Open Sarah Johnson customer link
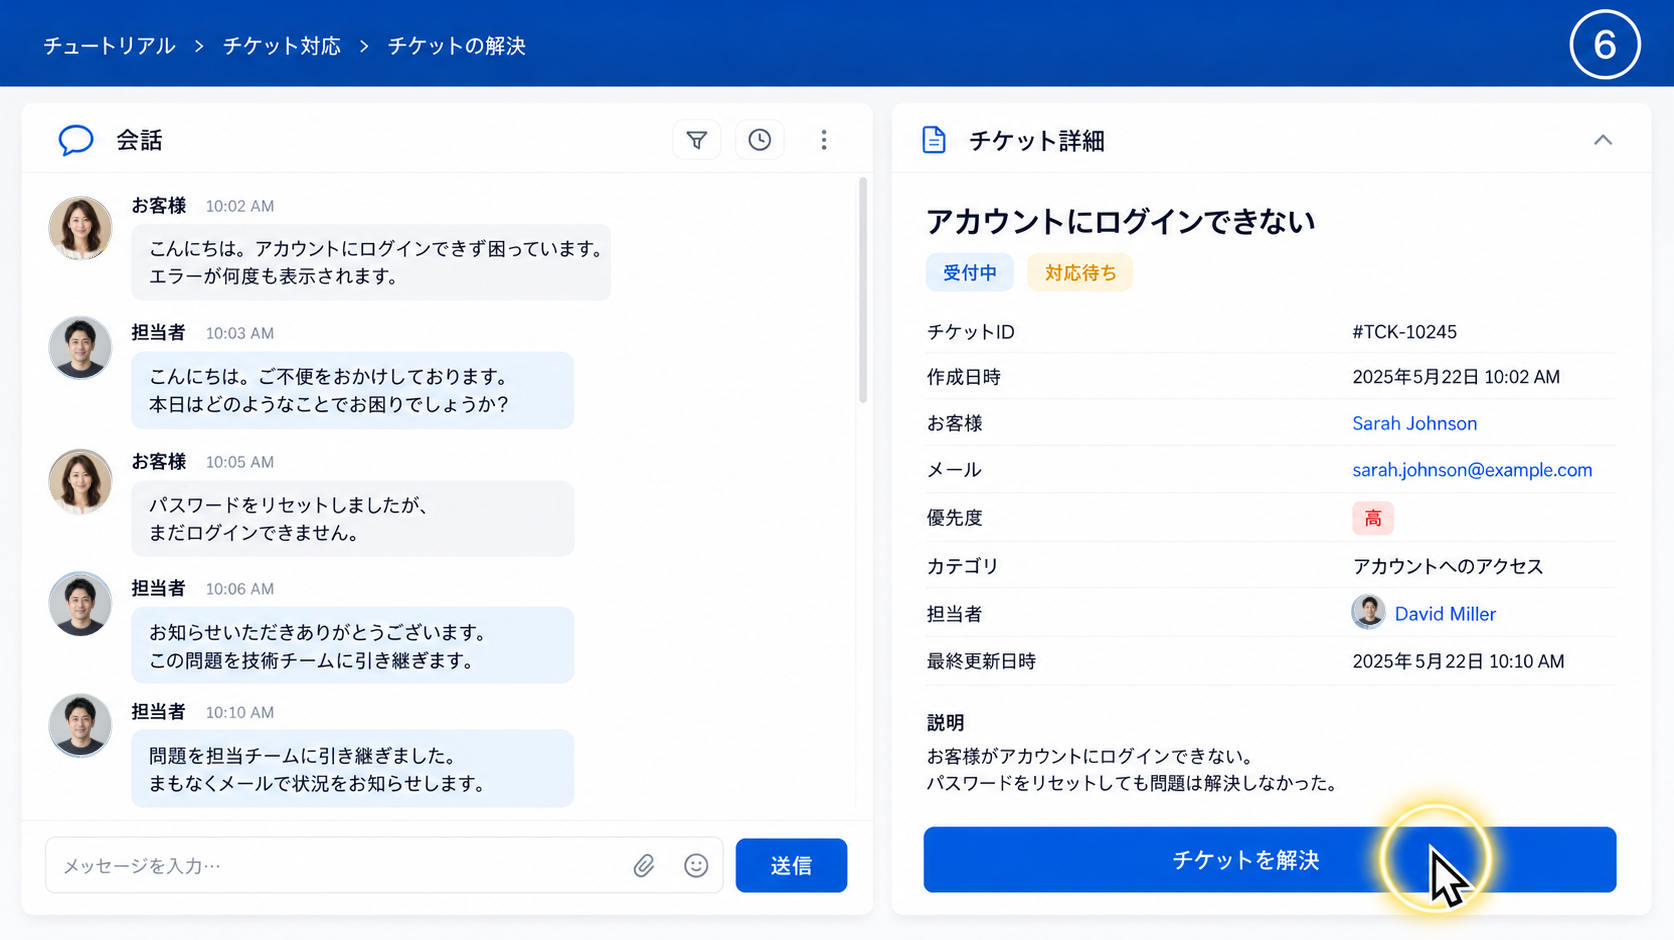The width and height of the screenshot is (1674, 940). (x=1414, y=423)
